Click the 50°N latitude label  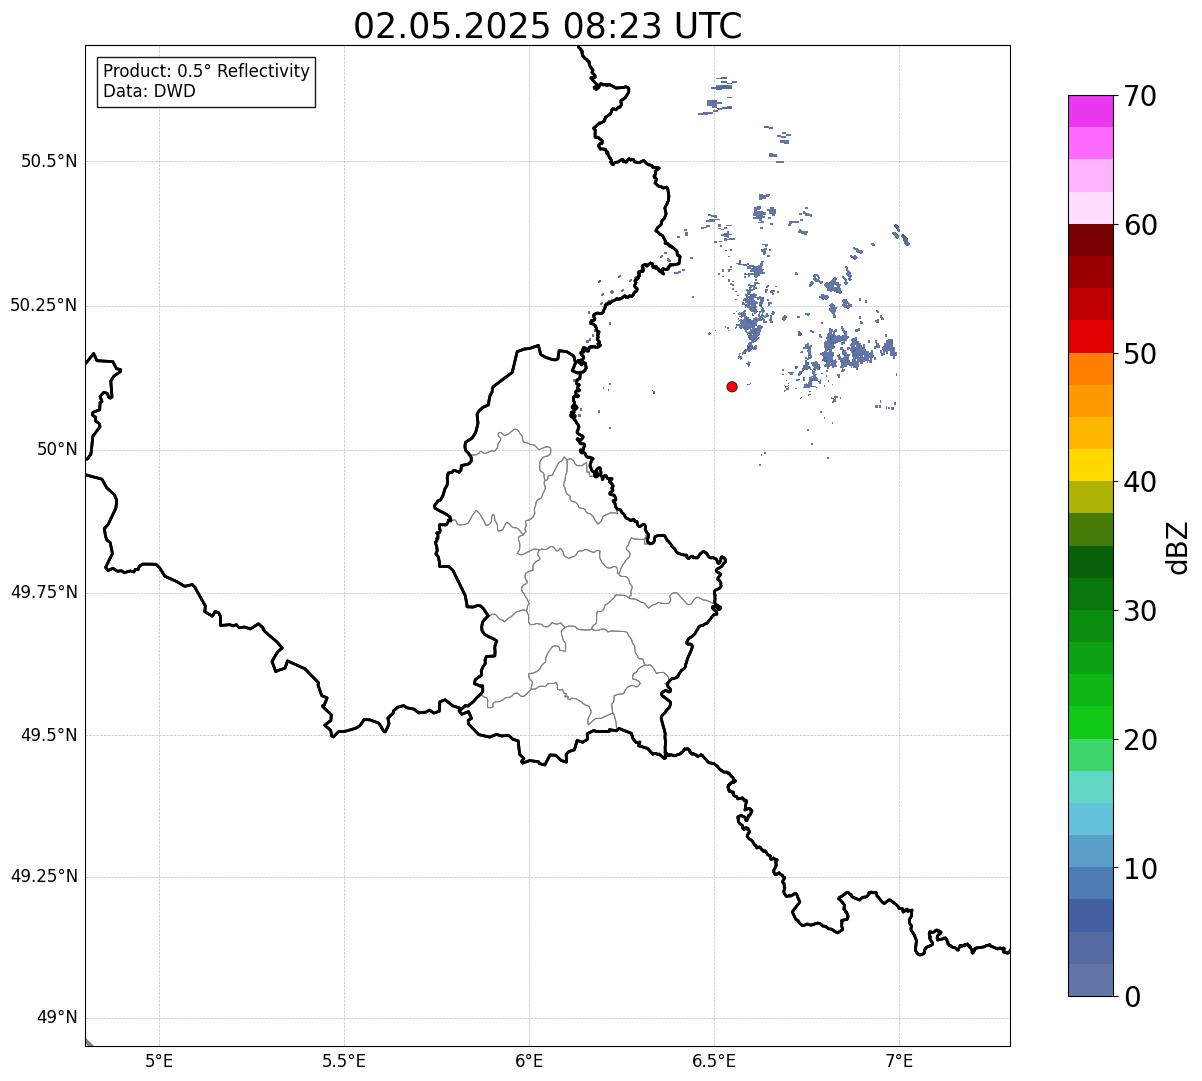(x=57, y=449)
